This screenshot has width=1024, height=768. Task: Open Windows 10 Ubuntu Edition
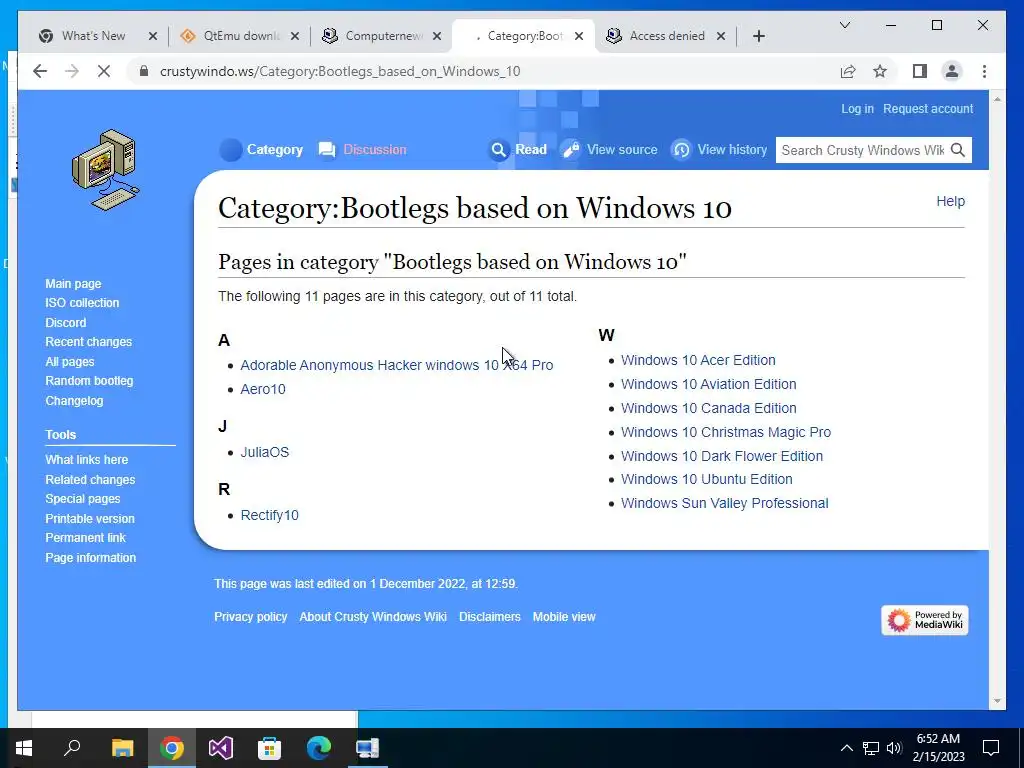point(707,479)
